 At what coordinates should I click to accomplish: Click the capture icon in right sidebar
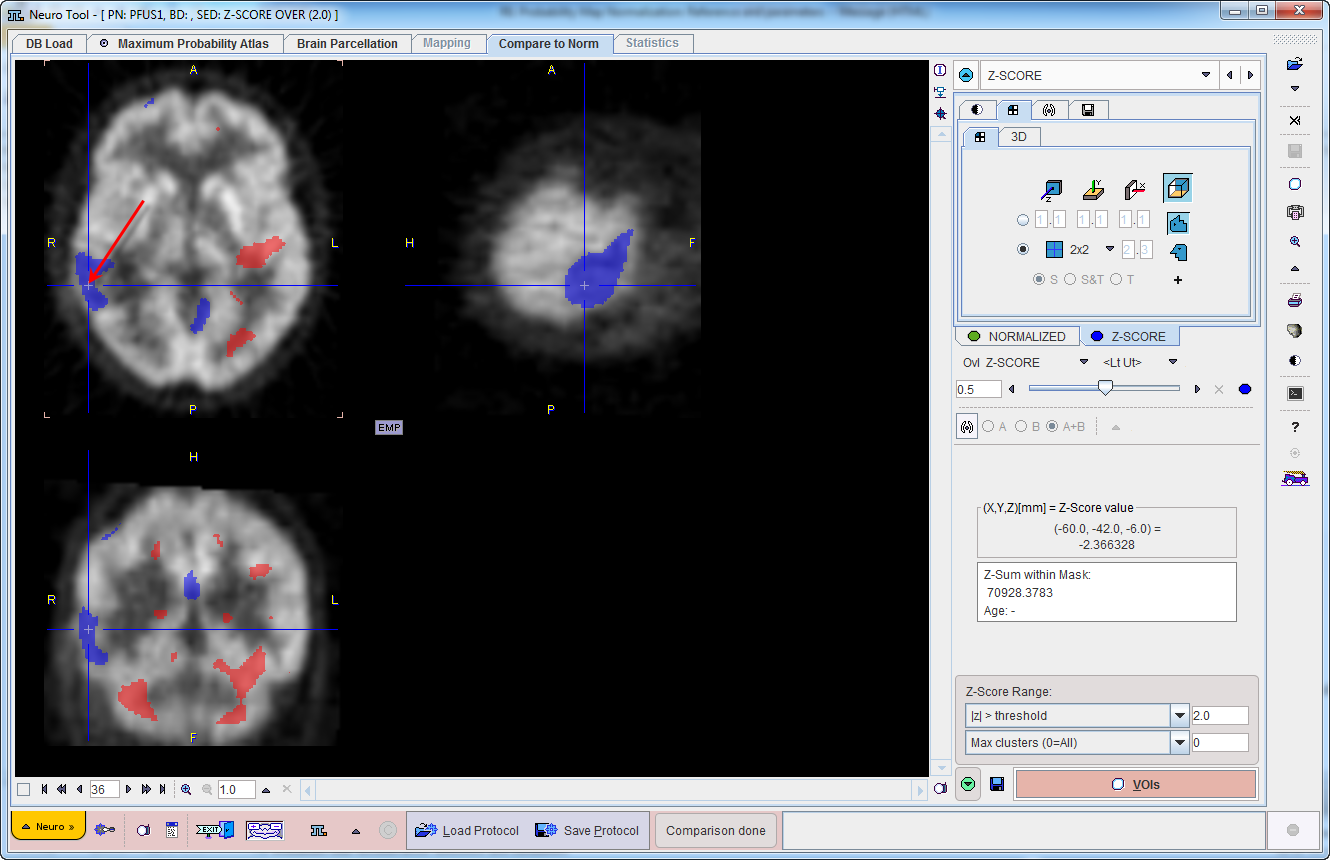pos(1295,212)
